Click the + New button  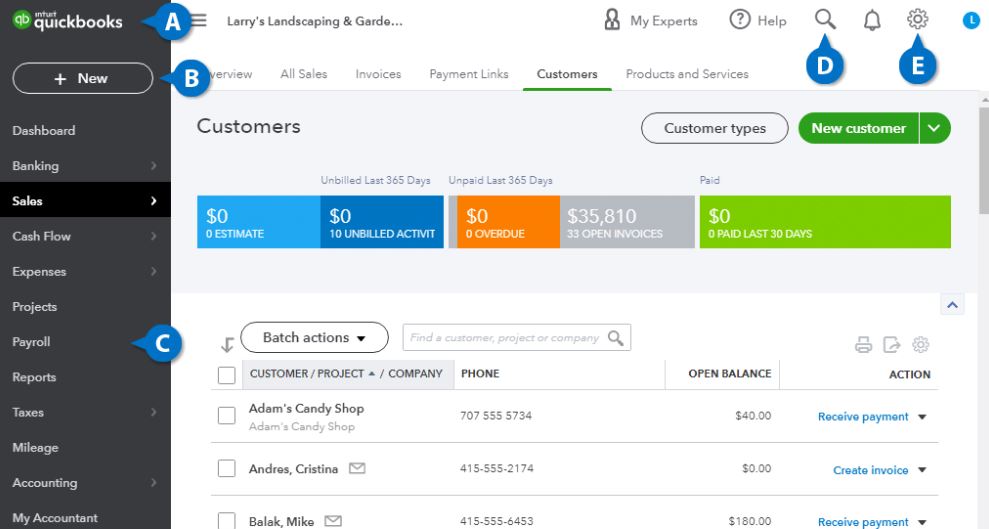tap(83, 78)
